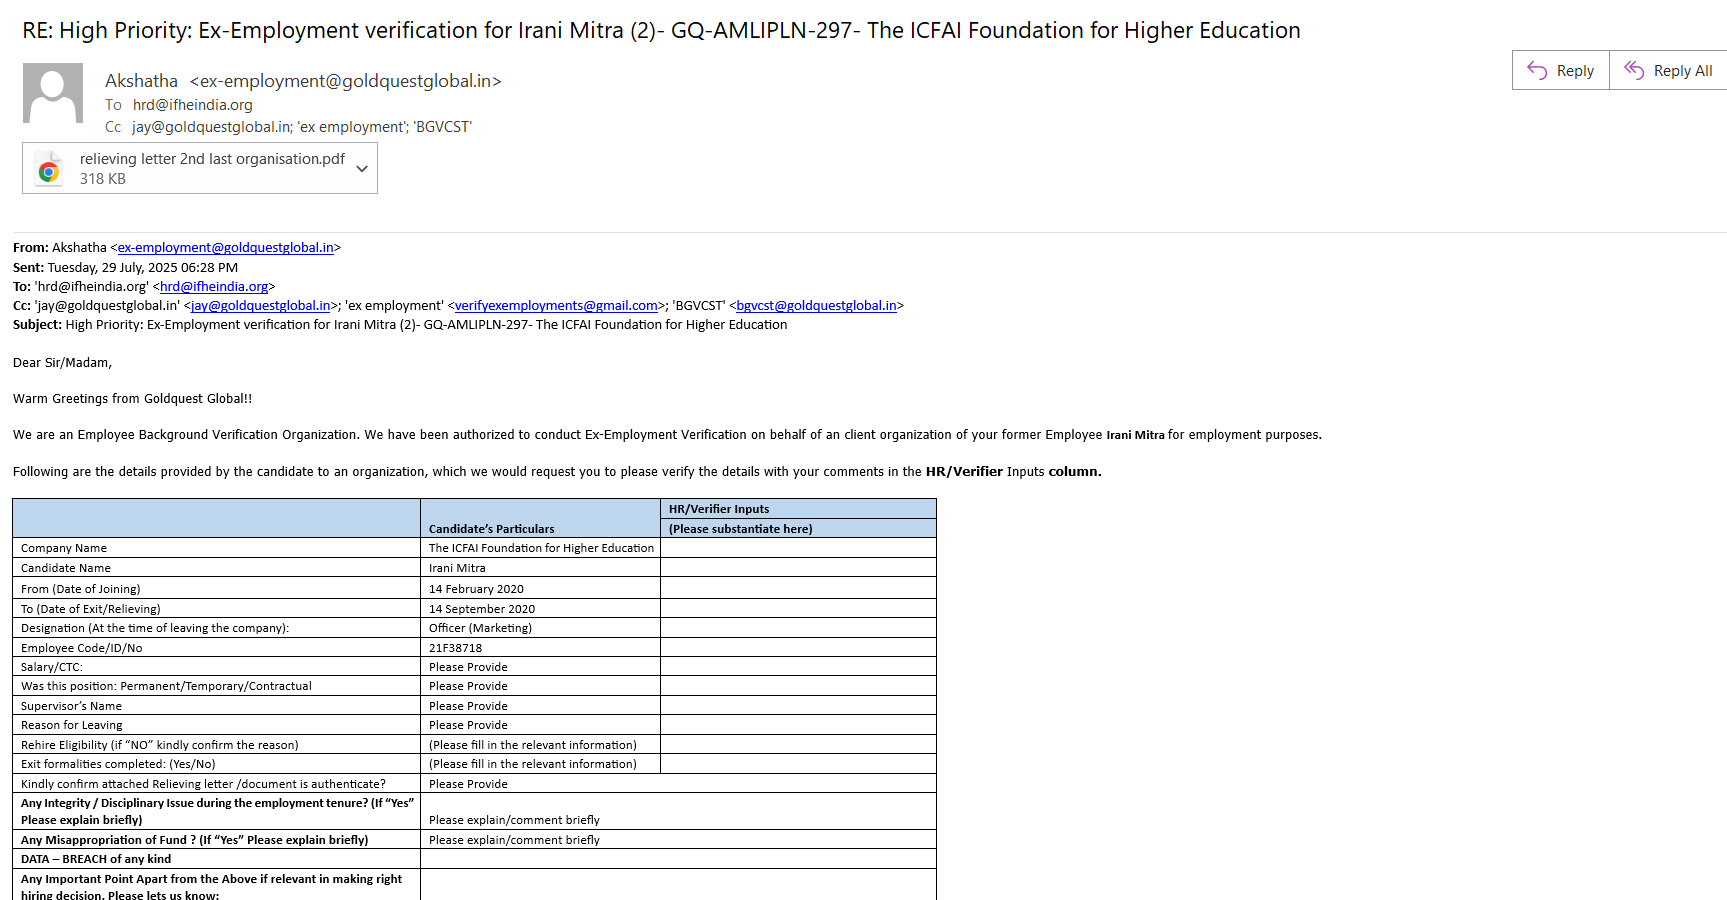Image resolution: width=1727 pixels, height=900 pixels.
Task: Expand the attachment dropdown arrow
Action: (x=362, y=169)
